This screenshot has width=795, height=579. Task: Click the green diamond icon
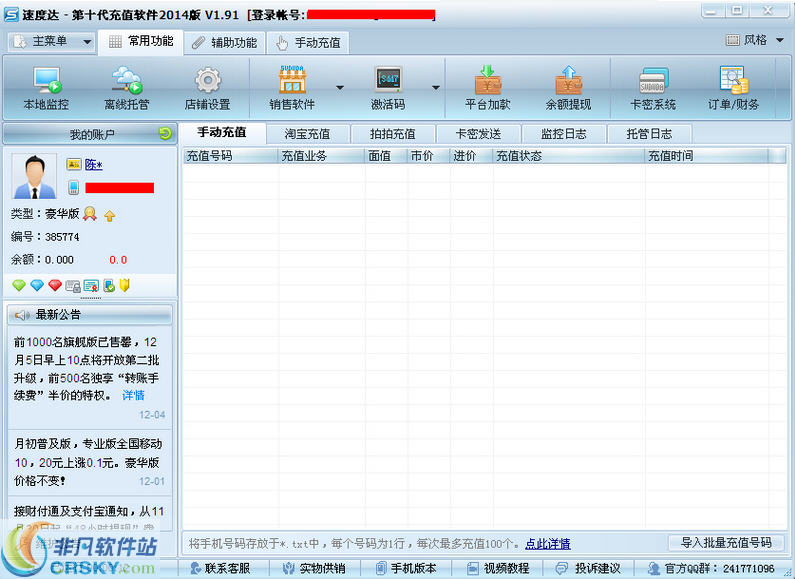coord(19,285)
